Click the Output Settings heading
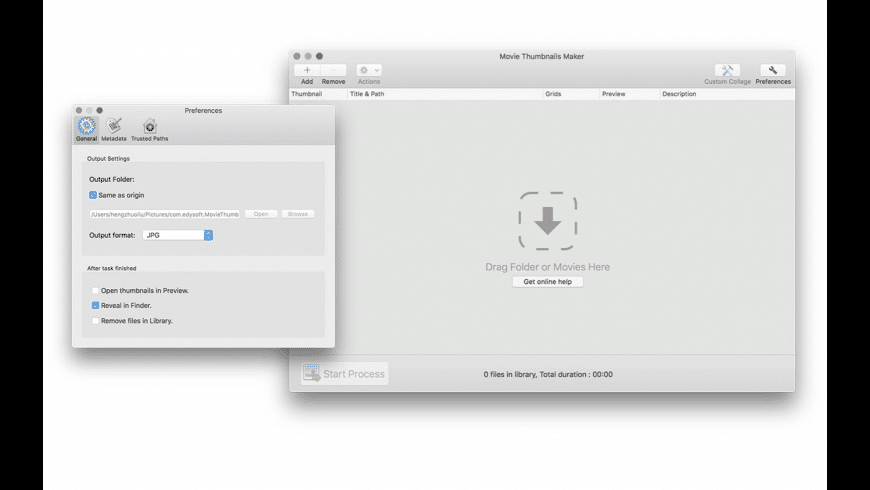 tap(108, 159)
